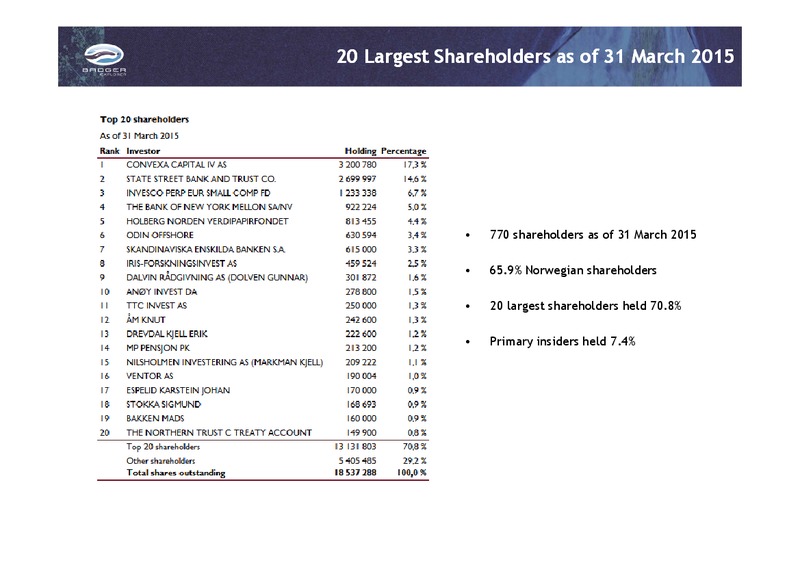
Task: Click the 'Percentage' column header
Action: coord(404,151)
